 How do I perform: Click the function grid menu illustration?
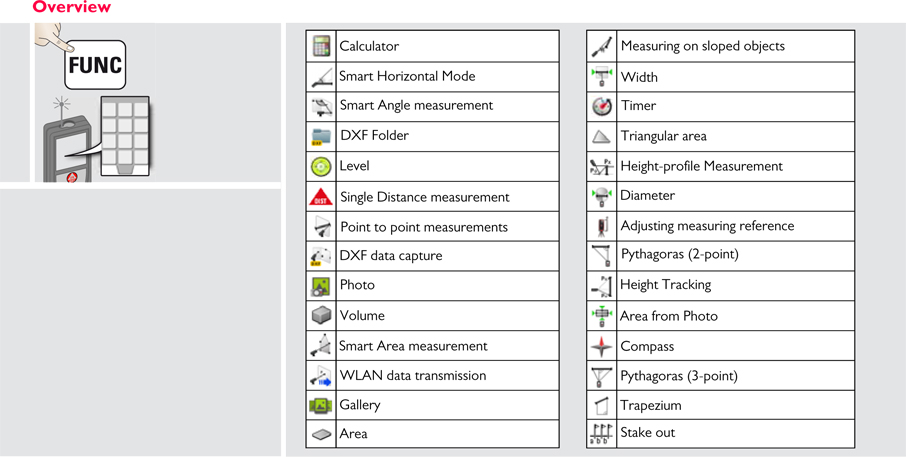pos(125,136)
